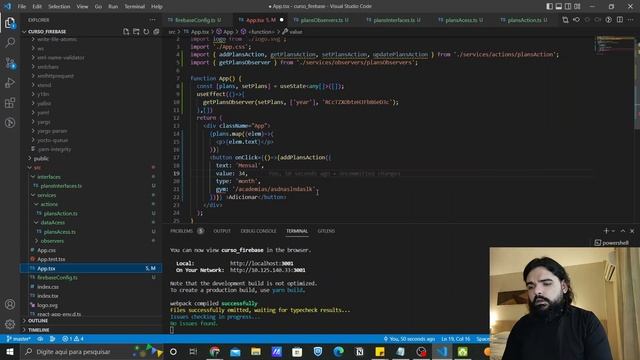
Task: Open the File menu
Action: click(22, 6)
